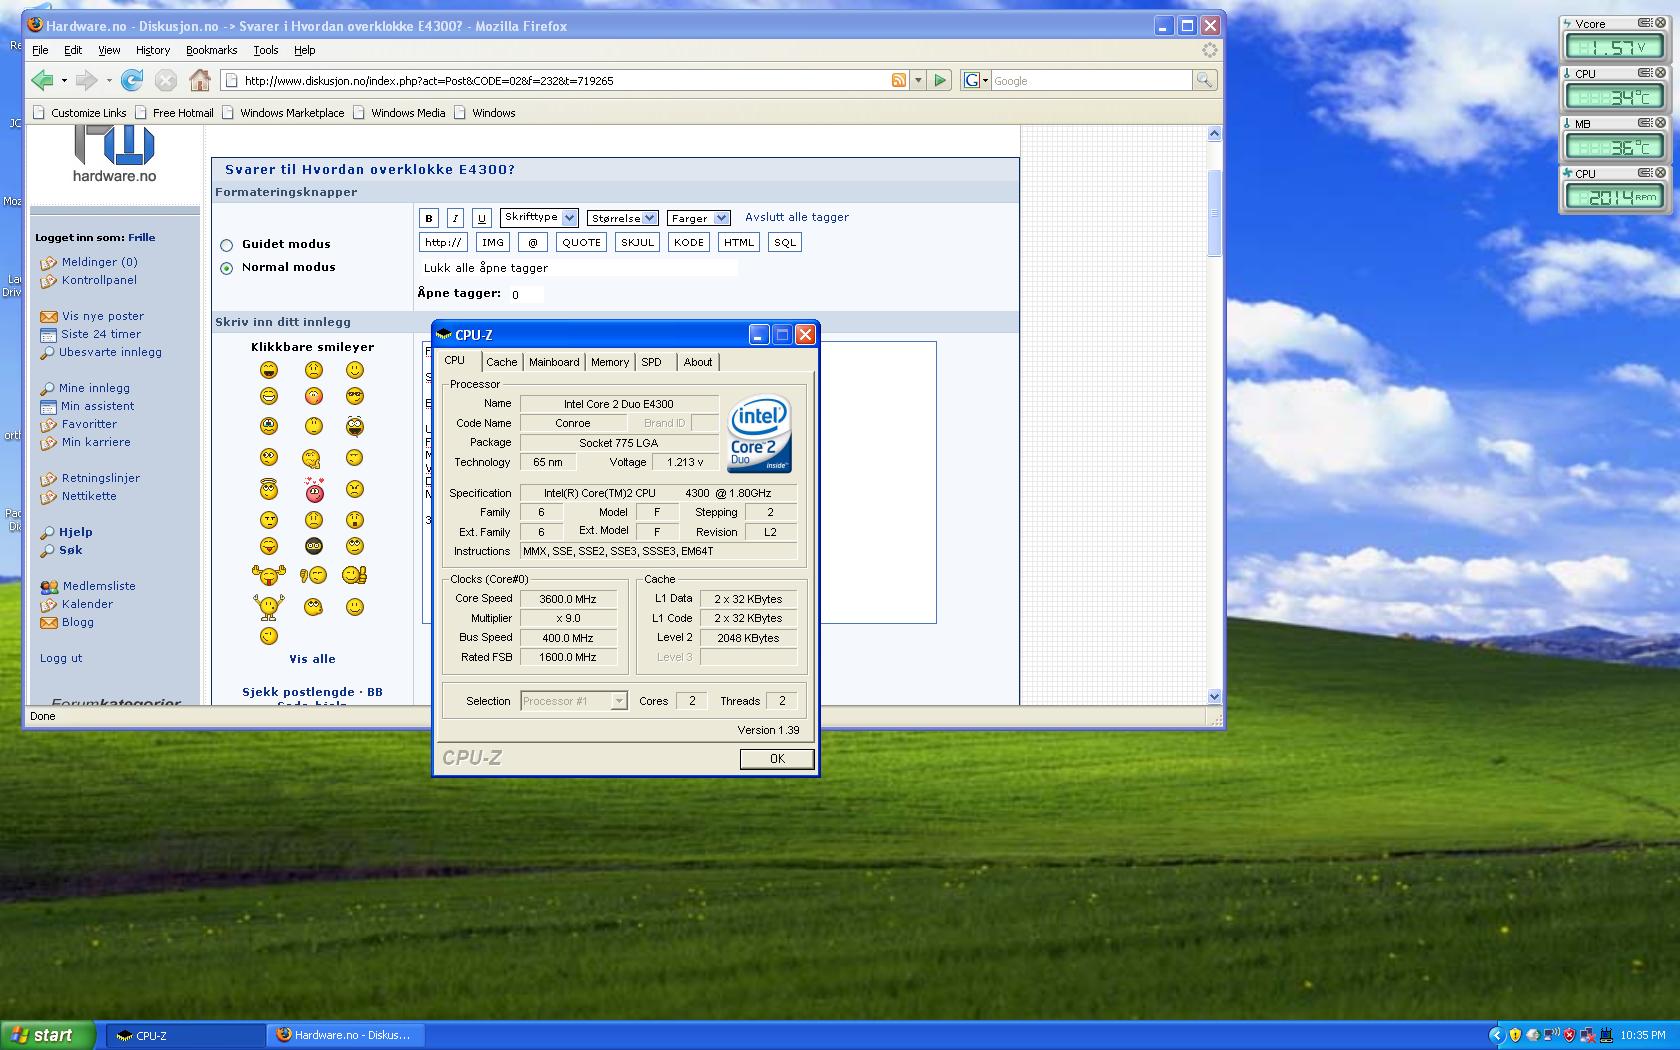This screenshot has width=1680, height=1050.
Task: Open the Firefox Tools menu
Action: point(265,50)
